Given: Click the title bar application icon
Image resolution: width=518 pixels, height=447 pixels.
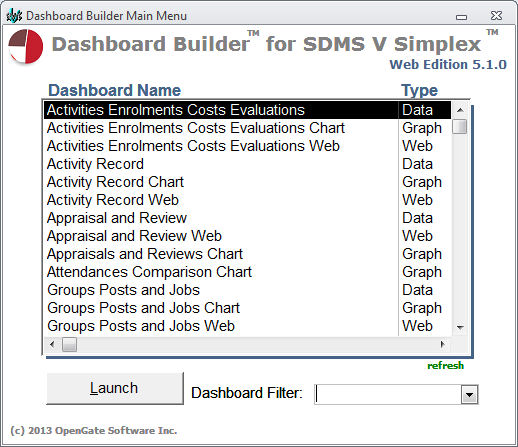Looking at the screenshot, I should pos(14,16).
